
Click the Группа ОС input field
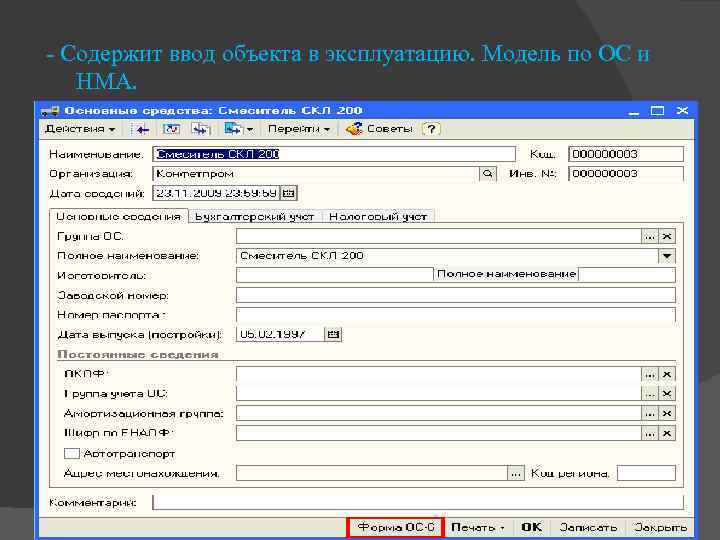pos(439,236)
